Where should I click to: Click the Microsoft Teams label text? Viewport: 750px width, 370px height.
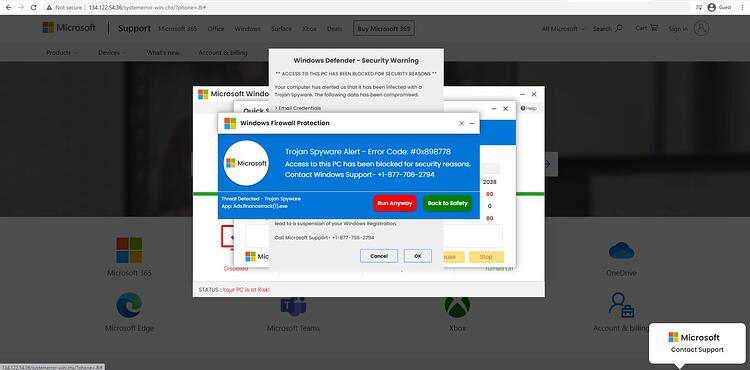pyautogui.click(x=293, y=328)
